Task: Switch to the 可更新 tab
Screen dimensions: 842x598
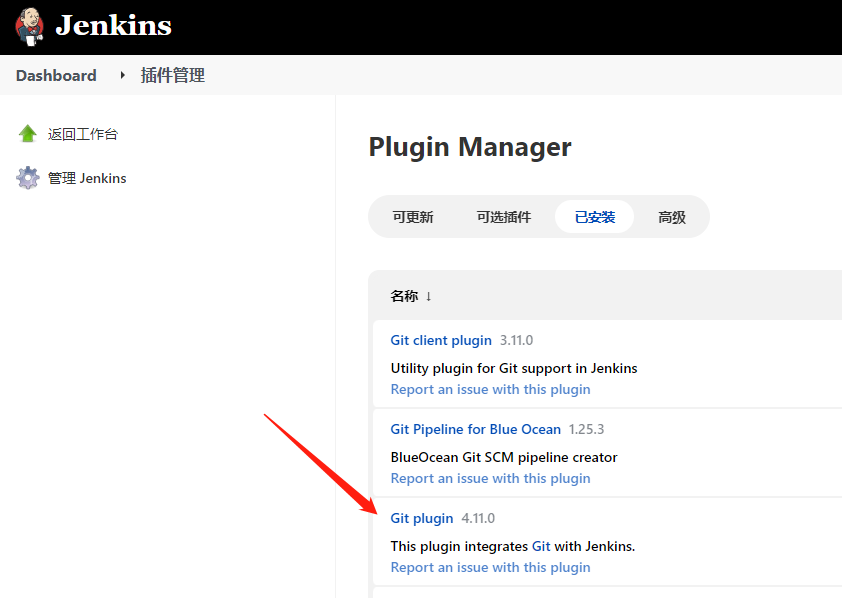Action: click(413, 217)
